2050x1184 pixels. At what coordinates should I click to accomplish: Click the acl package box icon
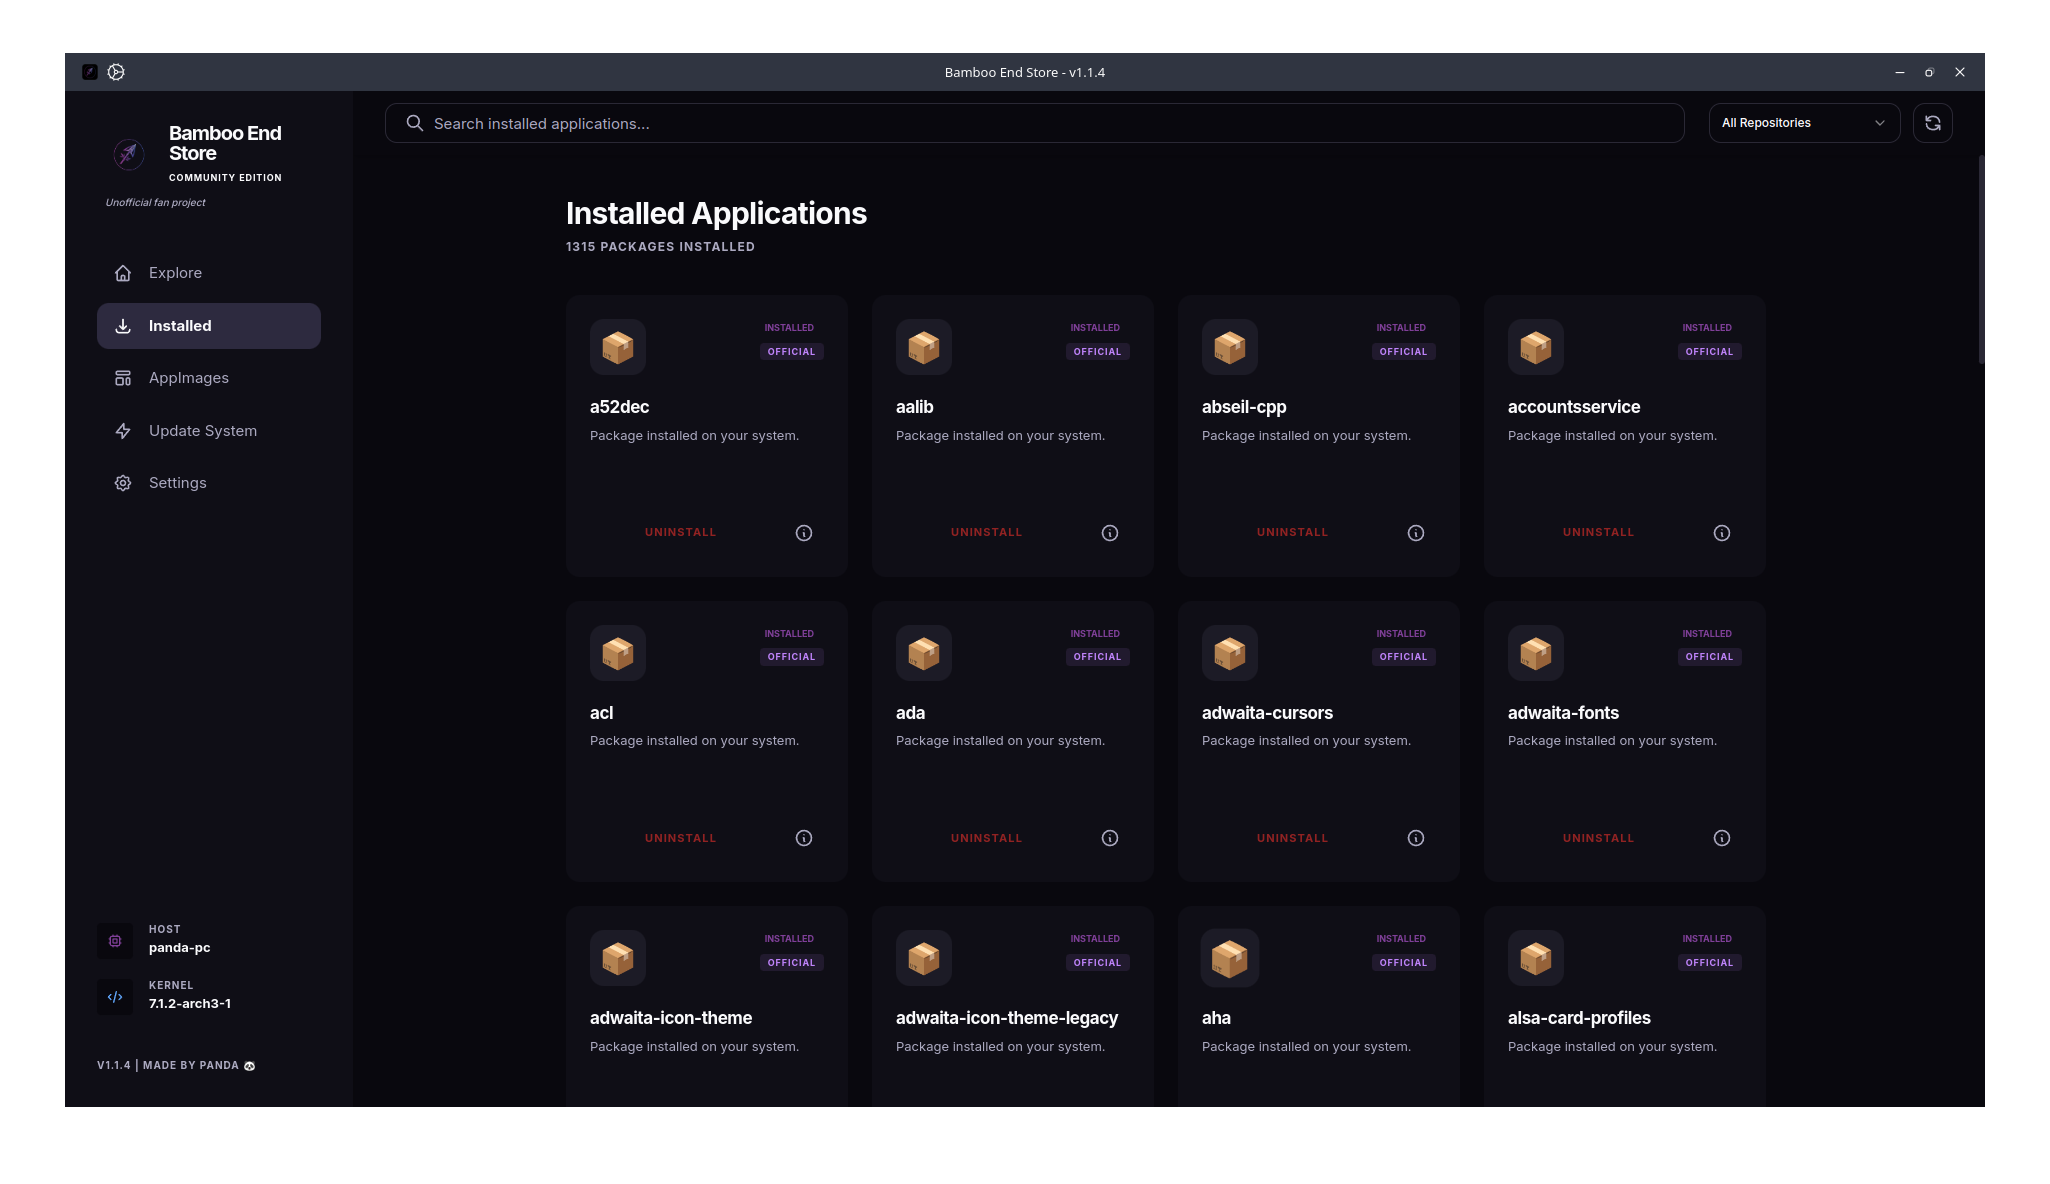pos(618,653)
